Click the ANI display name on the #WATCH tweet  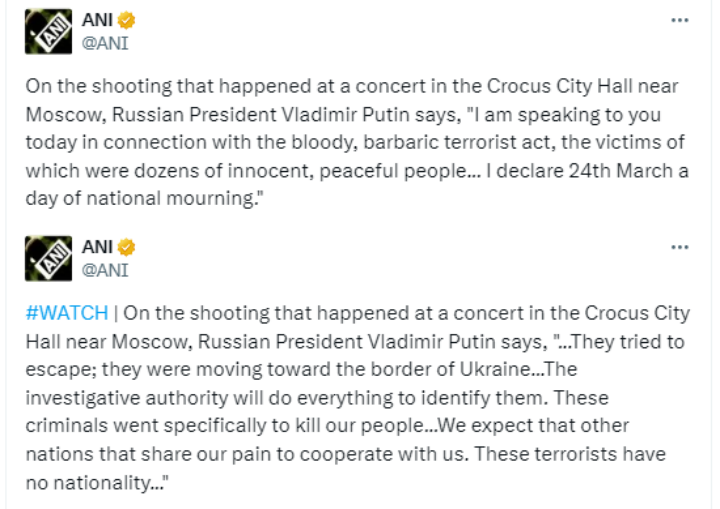(97, 247)
